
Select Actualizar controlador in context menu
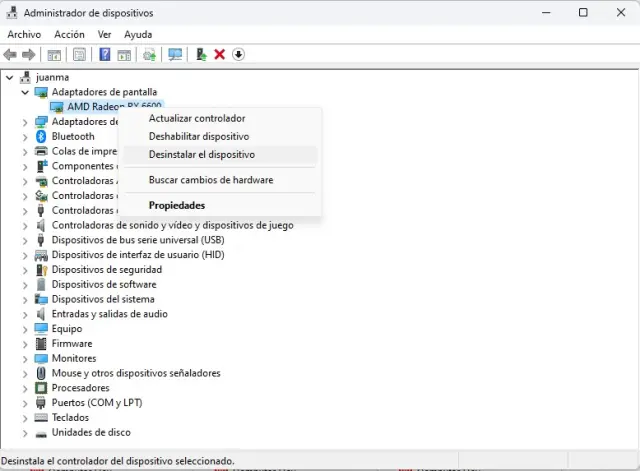point(197,118)
